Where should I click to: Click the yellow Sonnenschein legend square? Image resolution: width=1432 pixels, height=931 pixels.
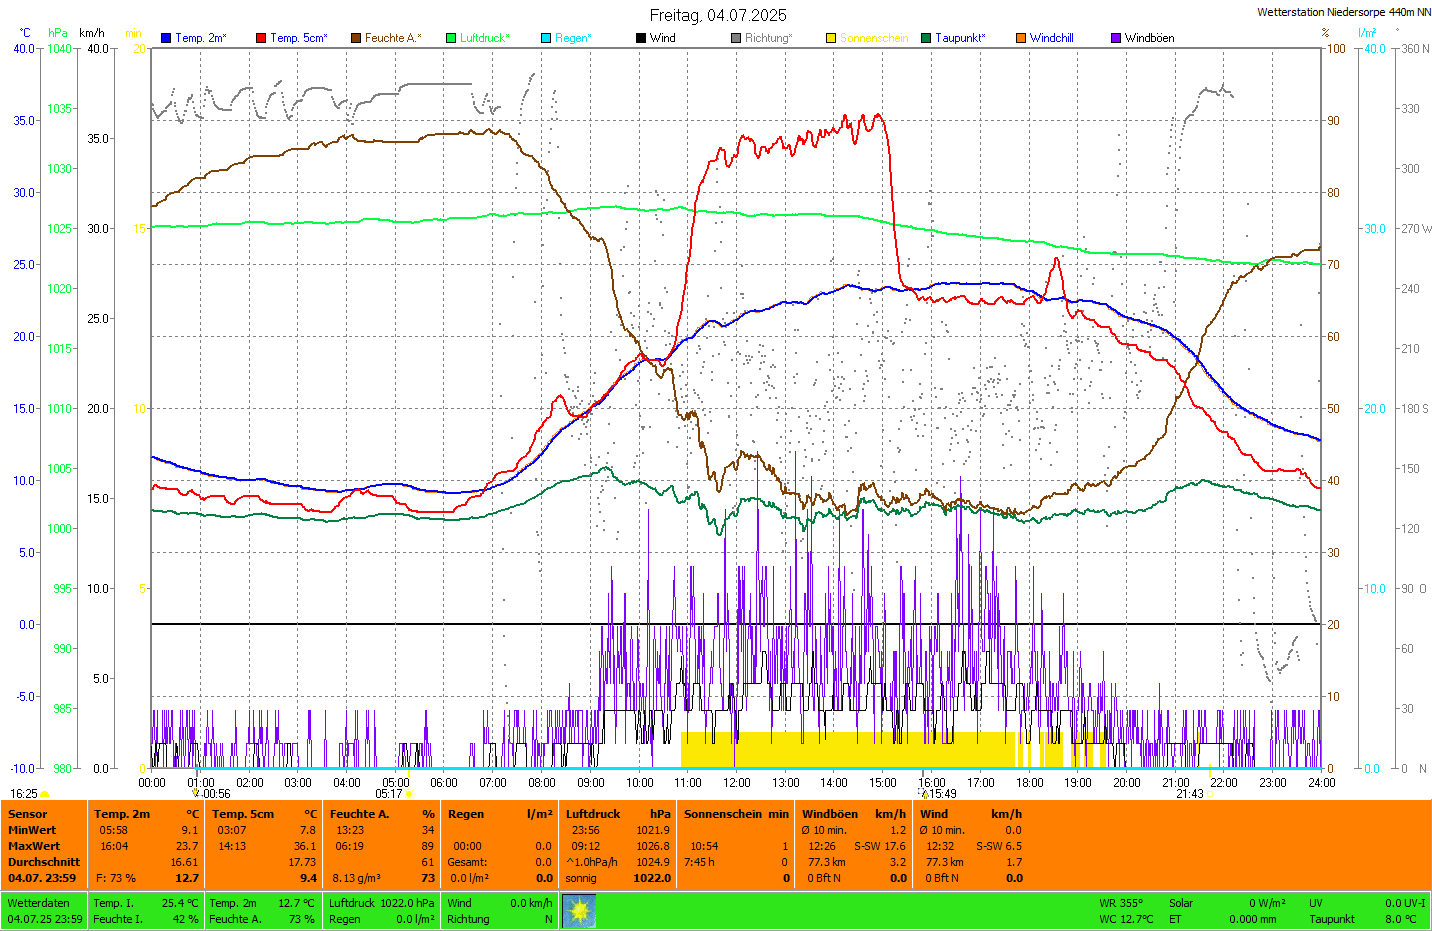coord(831,38)
